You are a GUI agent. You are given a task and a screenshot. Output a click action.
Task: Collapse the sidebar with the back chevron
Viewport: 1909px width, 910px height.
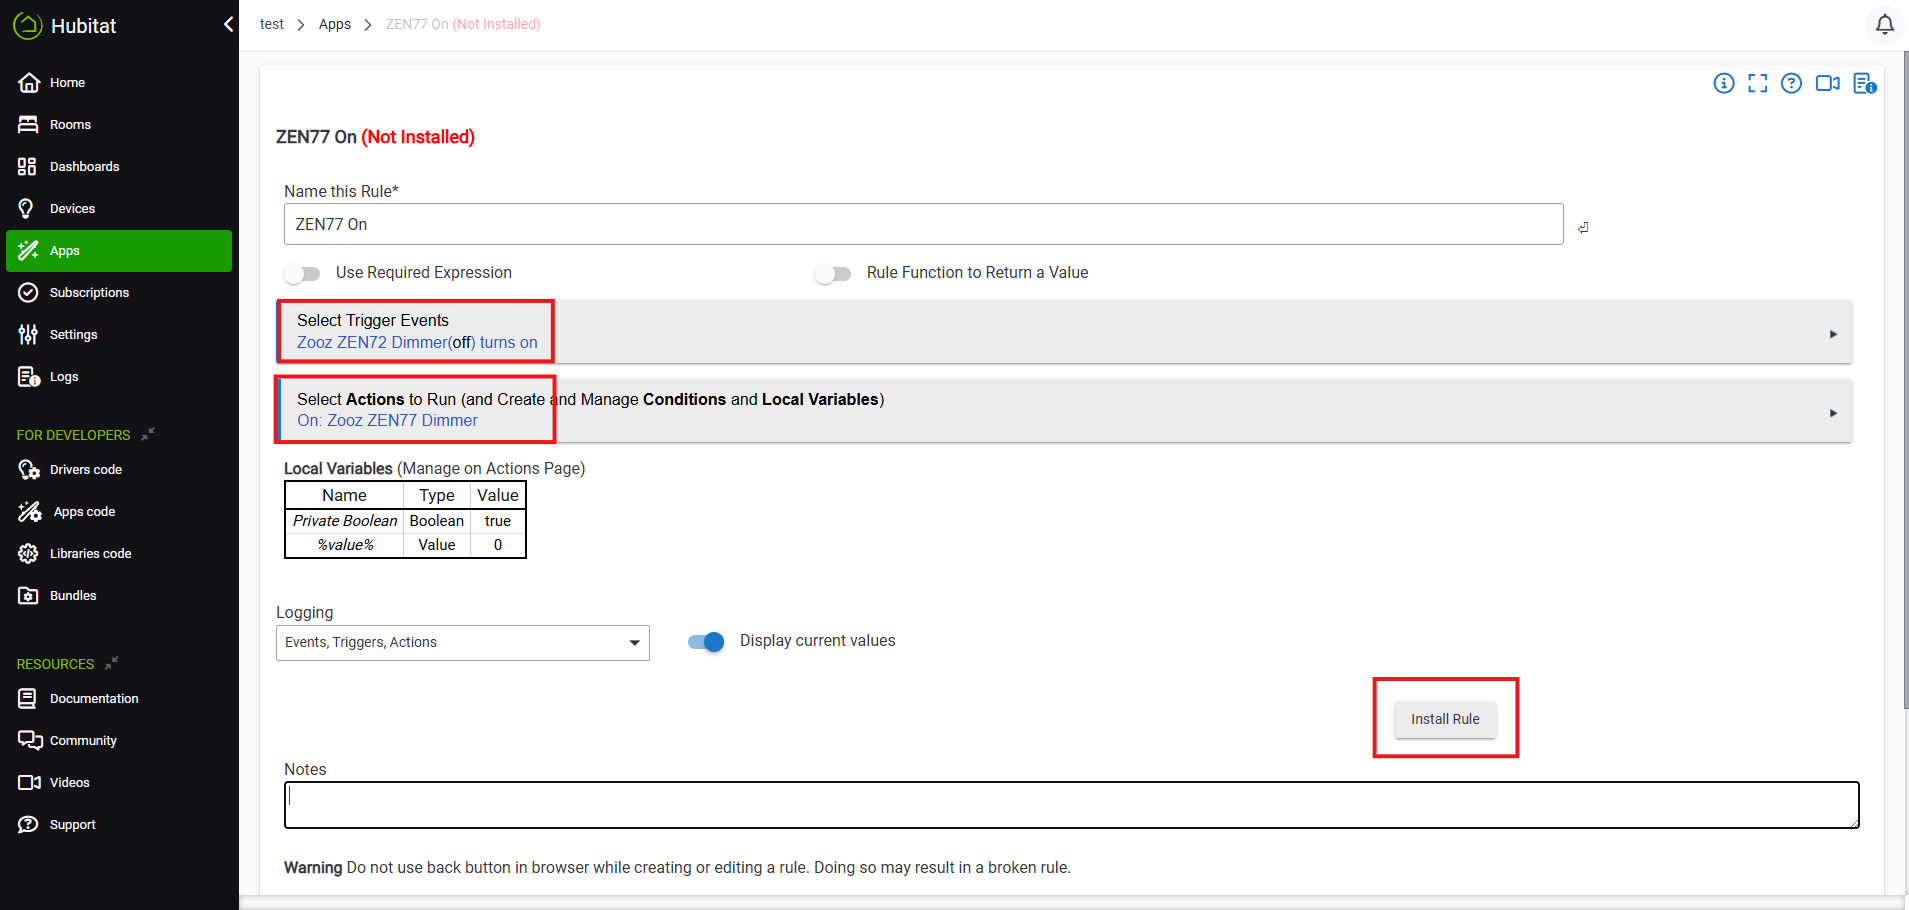pyautogui.click(x=228, y=24)
